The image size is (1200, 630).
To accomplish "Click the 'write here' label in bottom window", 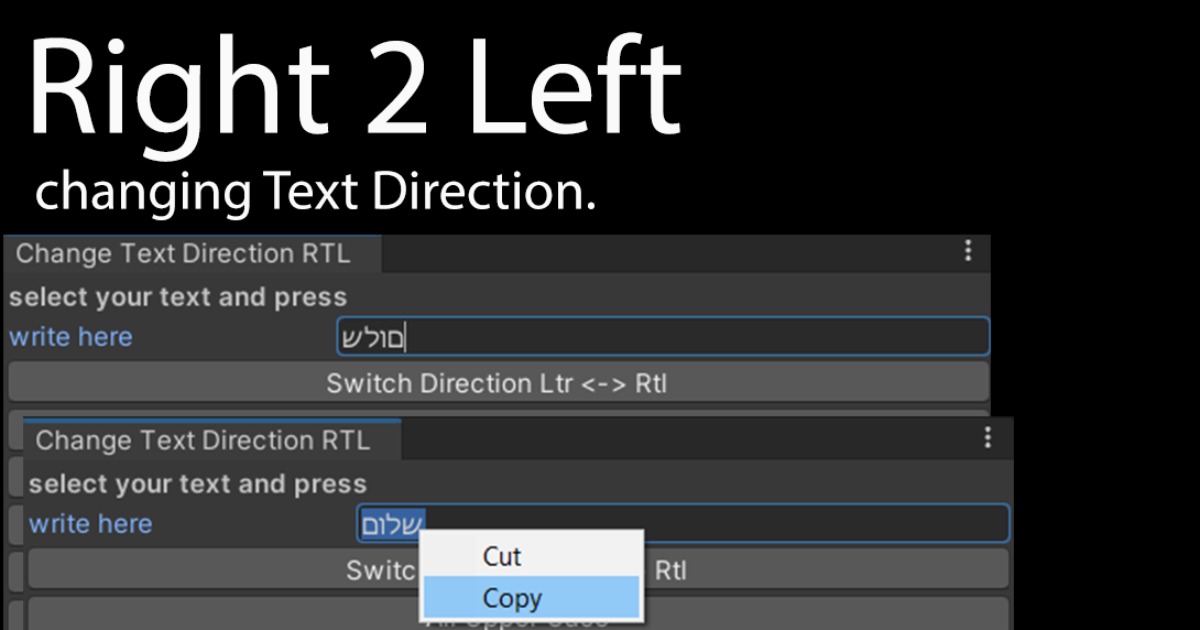I will (90, 523).
